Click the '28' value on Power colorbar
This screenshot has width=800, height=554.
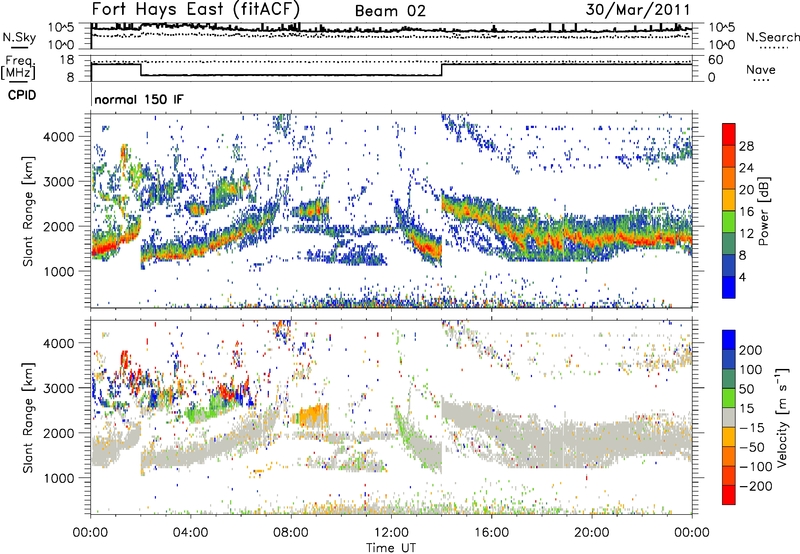click(746, 146)
